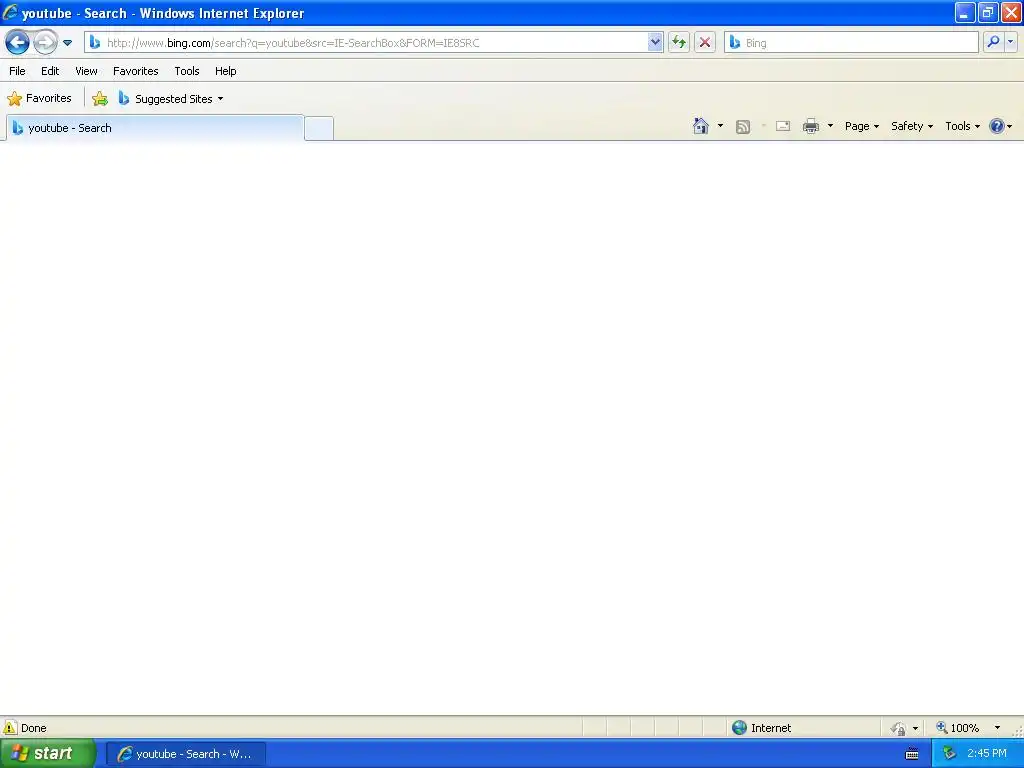Click the 2:45 PM clock
The image size is (1024, 768).
click(987, 754)
